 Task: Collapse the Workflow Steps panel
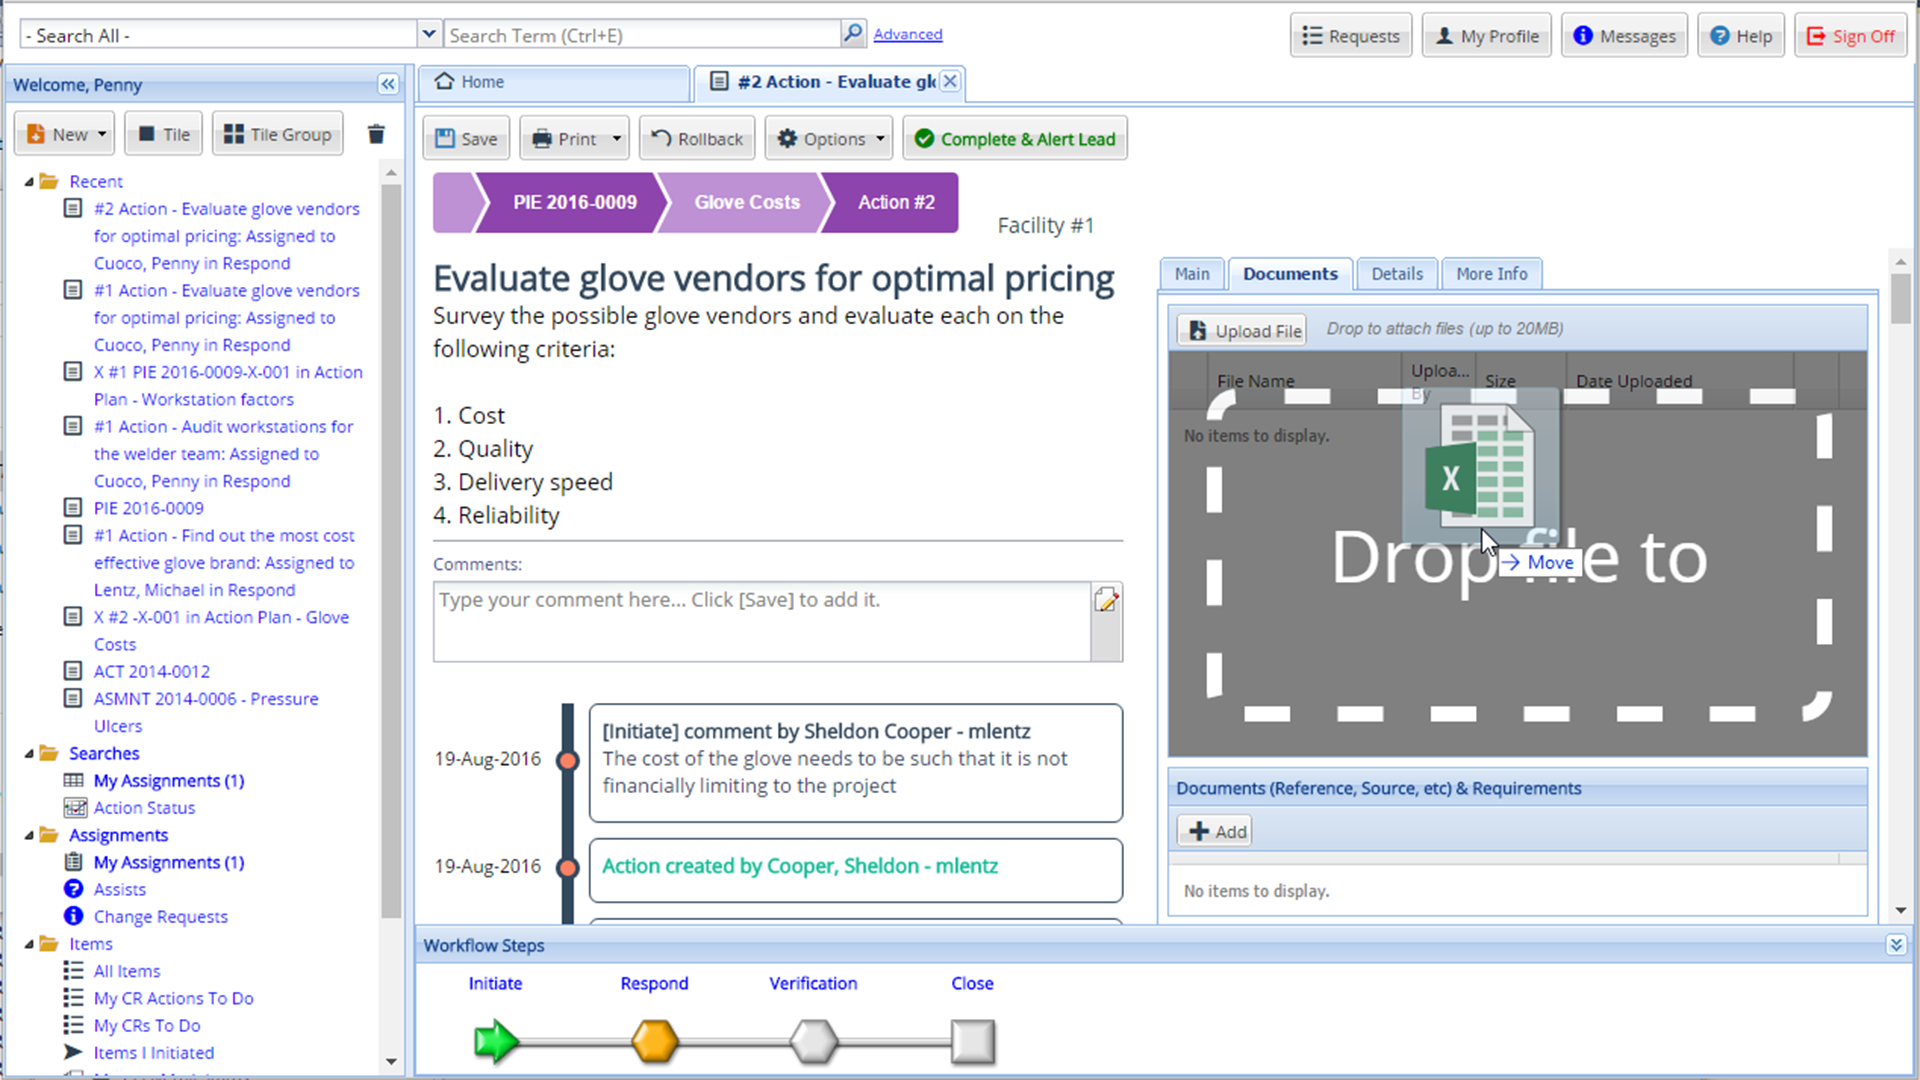(1895, 945)
